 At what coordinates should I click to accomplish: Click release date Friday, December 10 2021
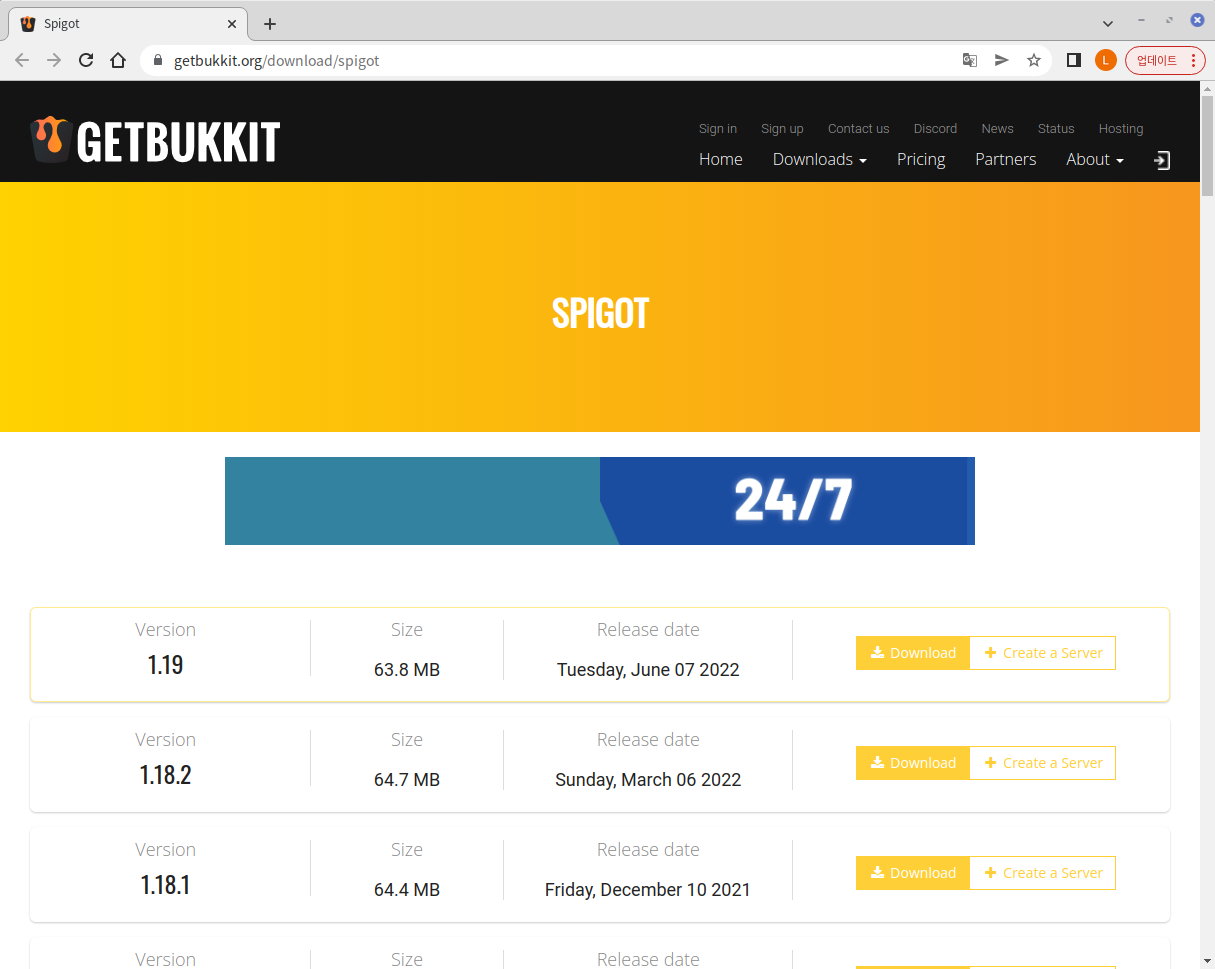click(x=648, y=890)
